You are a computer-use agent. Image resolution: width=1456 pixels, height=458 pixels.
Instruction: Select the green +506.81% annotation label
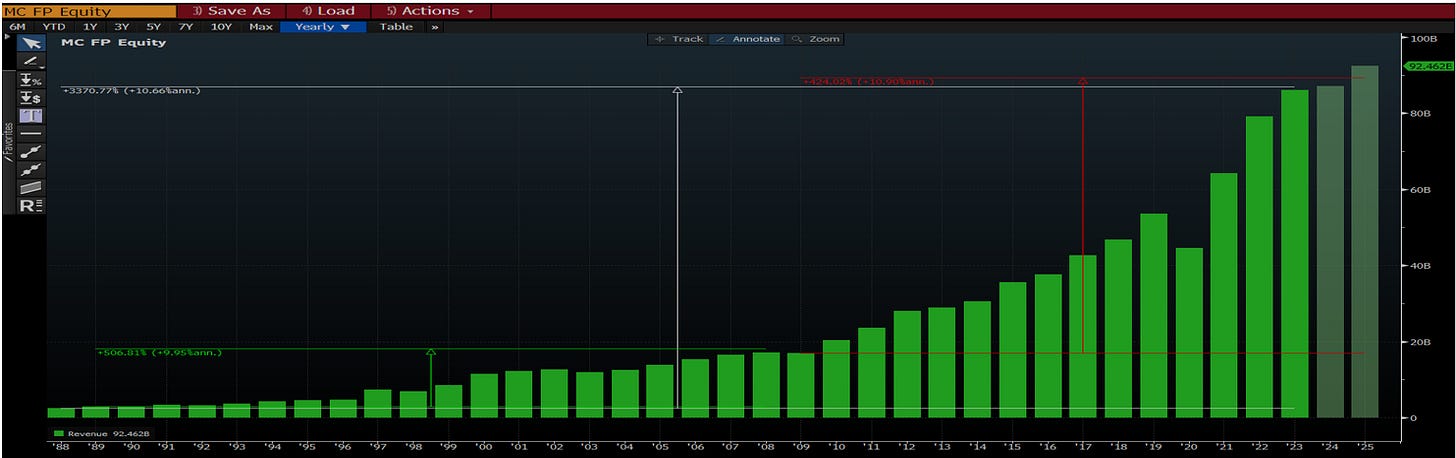click(x=159, y=353)
